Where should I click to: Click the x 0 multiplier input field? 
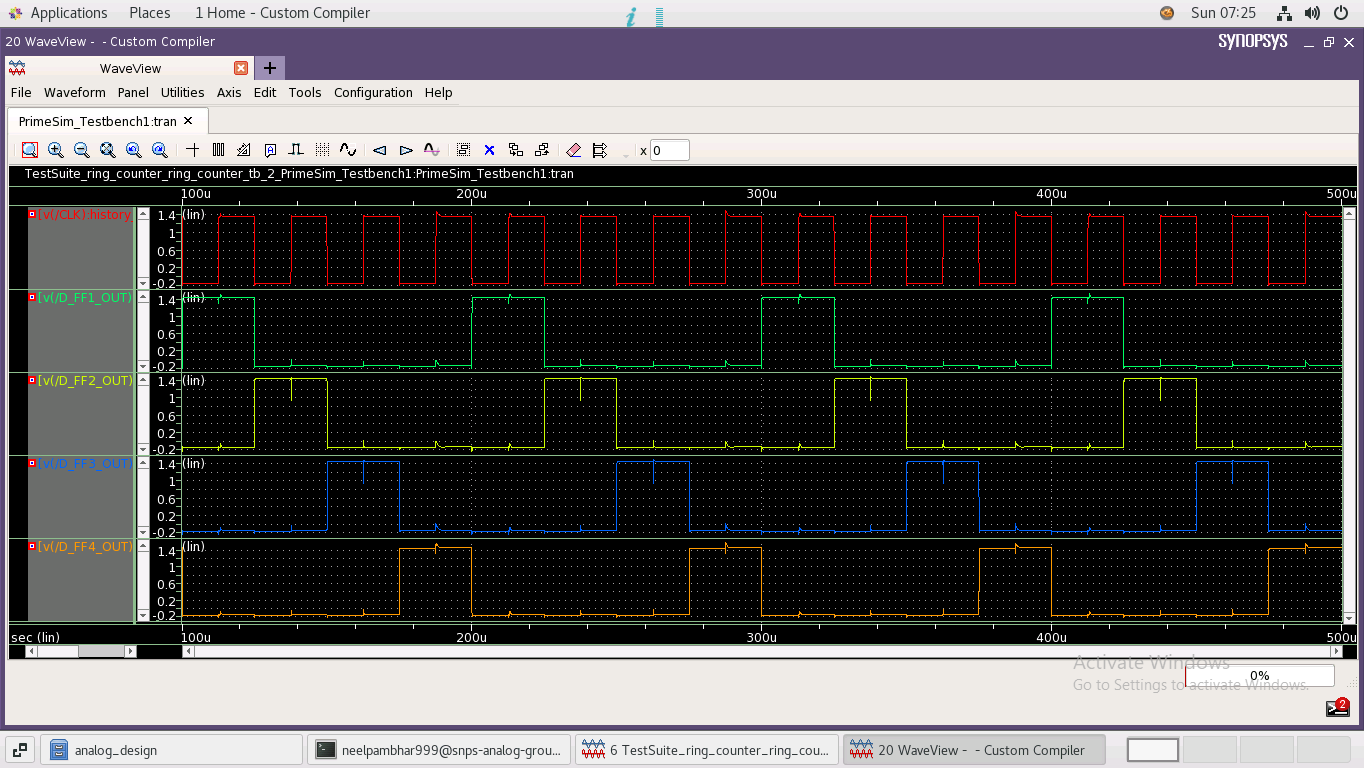click(668, 150)
